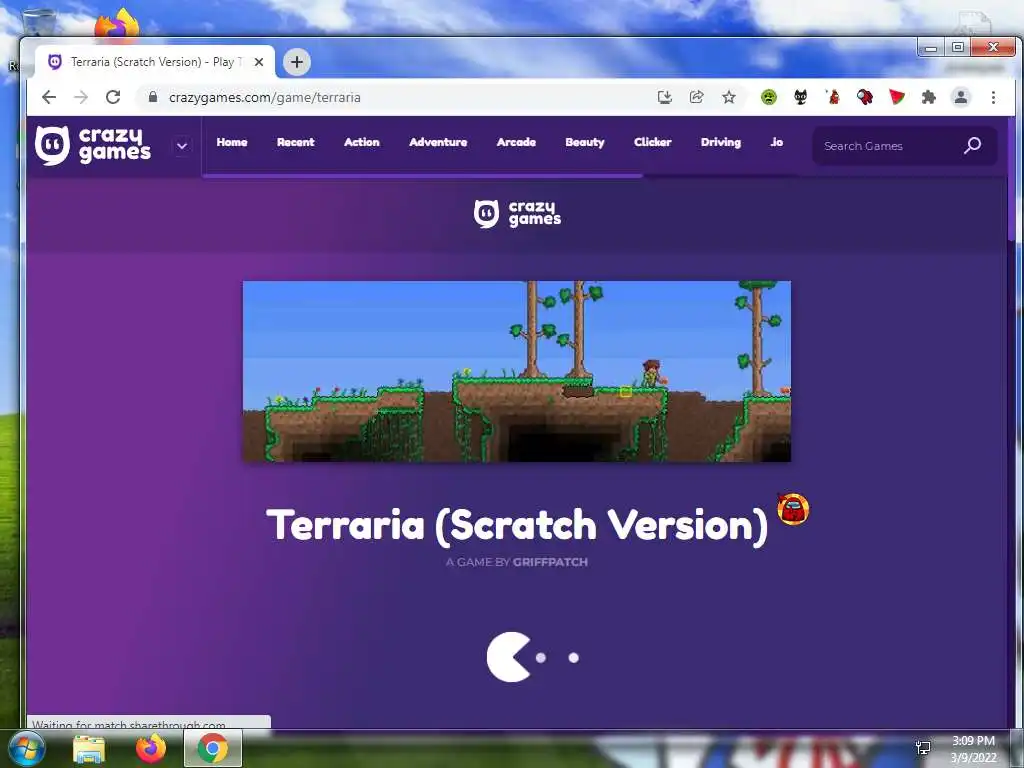Click the centered crazy games logo

coord(517,214)
